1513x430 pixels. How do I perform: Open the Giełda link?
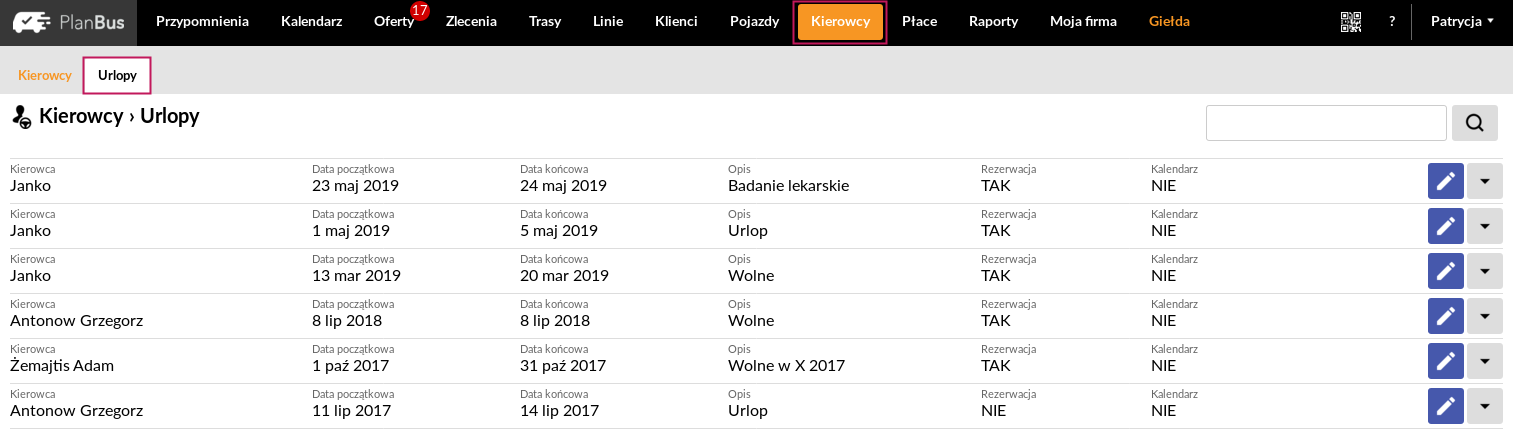(1170, 21)
